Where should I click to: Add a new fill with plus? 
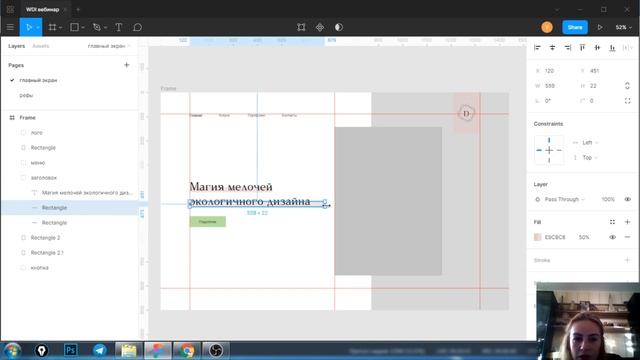(627, 222)
